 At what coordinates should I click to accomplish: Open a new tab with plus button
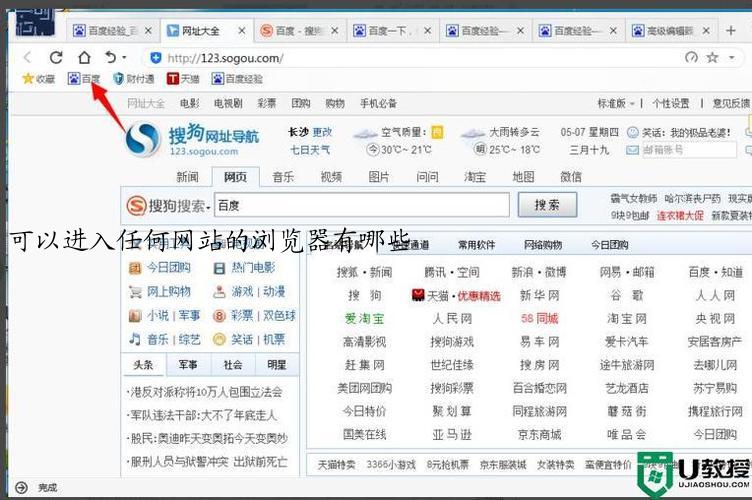(730, 31)
